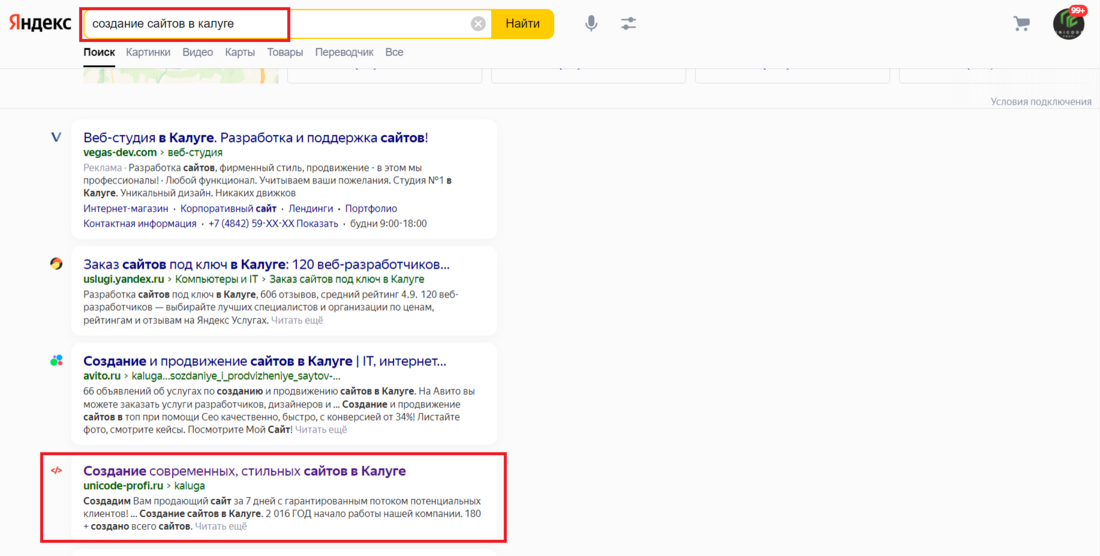Expand Читать ещё in Avito snippet
The image size is (1100, 556).
coord(321,430)
